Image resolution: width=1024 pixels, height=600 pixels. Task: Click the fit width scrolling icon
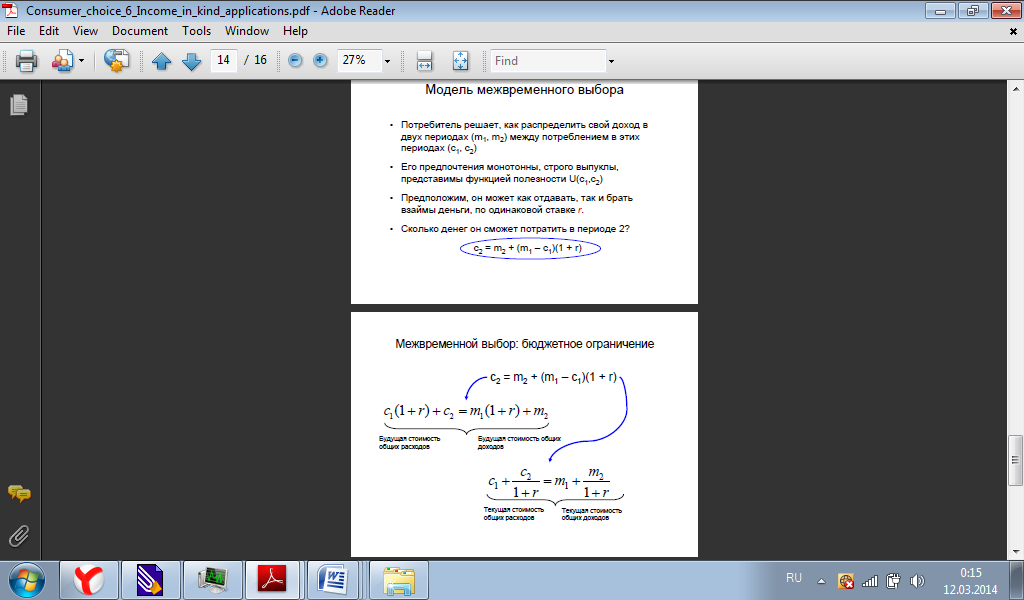[424, 61]
